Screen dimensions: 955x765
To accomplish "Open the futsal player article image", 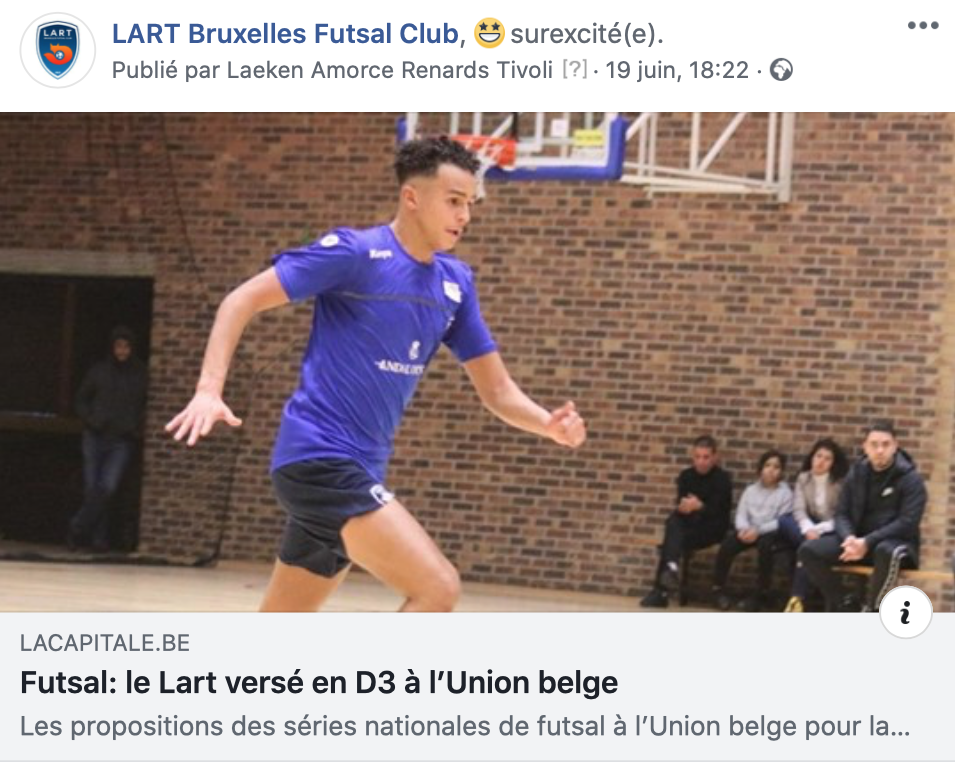I will click(x=478, y=362).
